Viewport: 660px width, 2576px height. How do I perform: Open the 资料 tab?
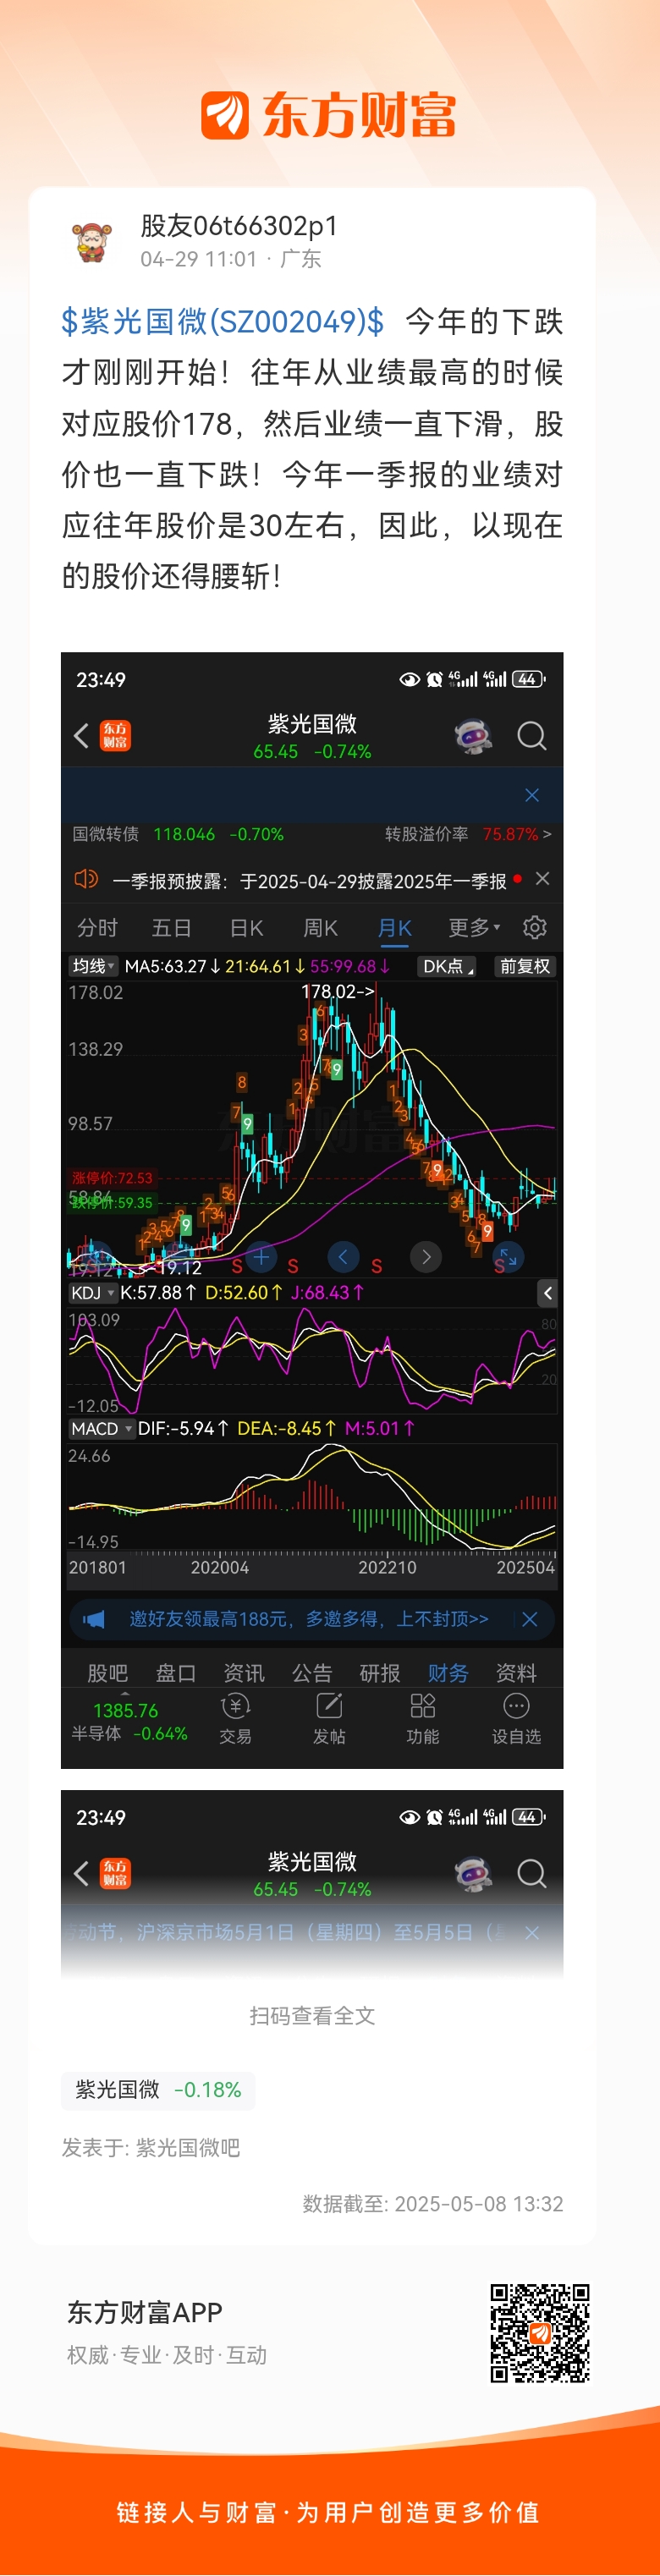[516, 1673]
